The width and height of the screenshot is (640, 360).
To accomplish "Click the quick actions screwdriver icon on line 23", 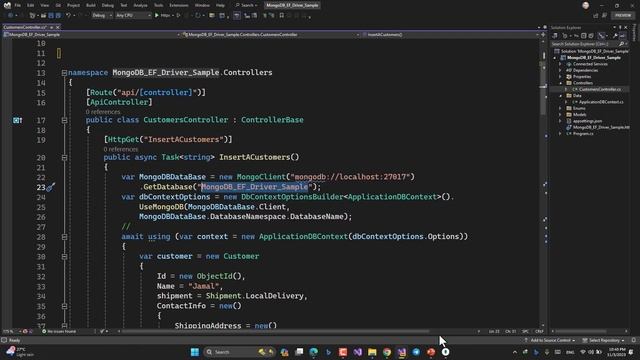I will tap(51, 187).
